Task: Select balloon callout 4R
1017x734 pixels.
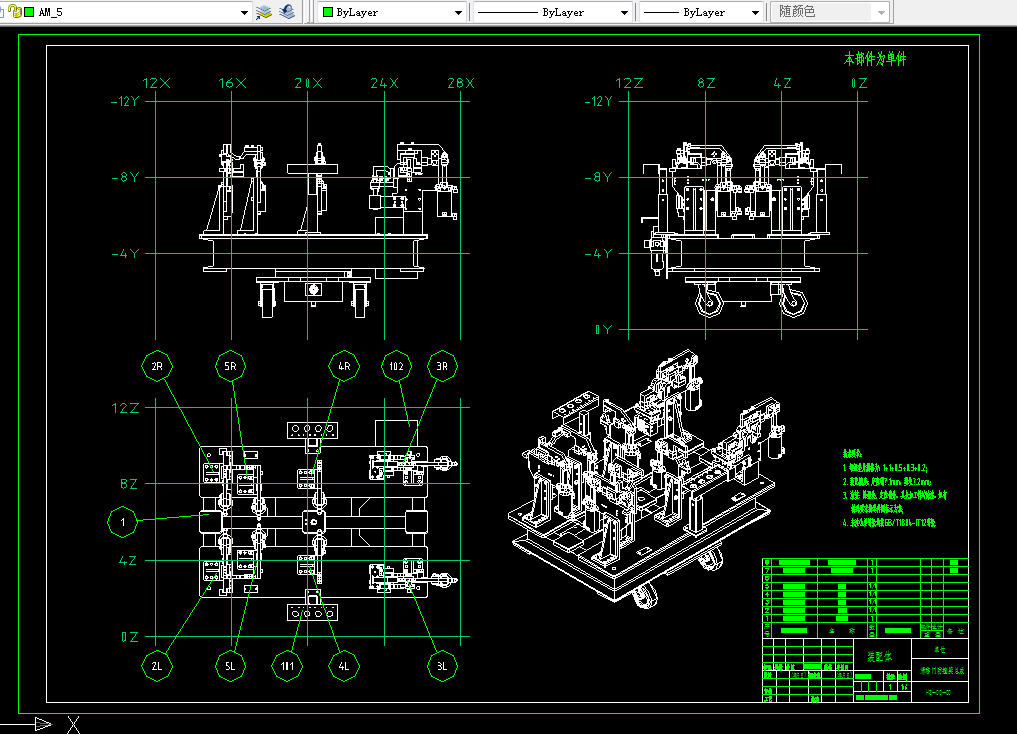Action: point(344,366)
